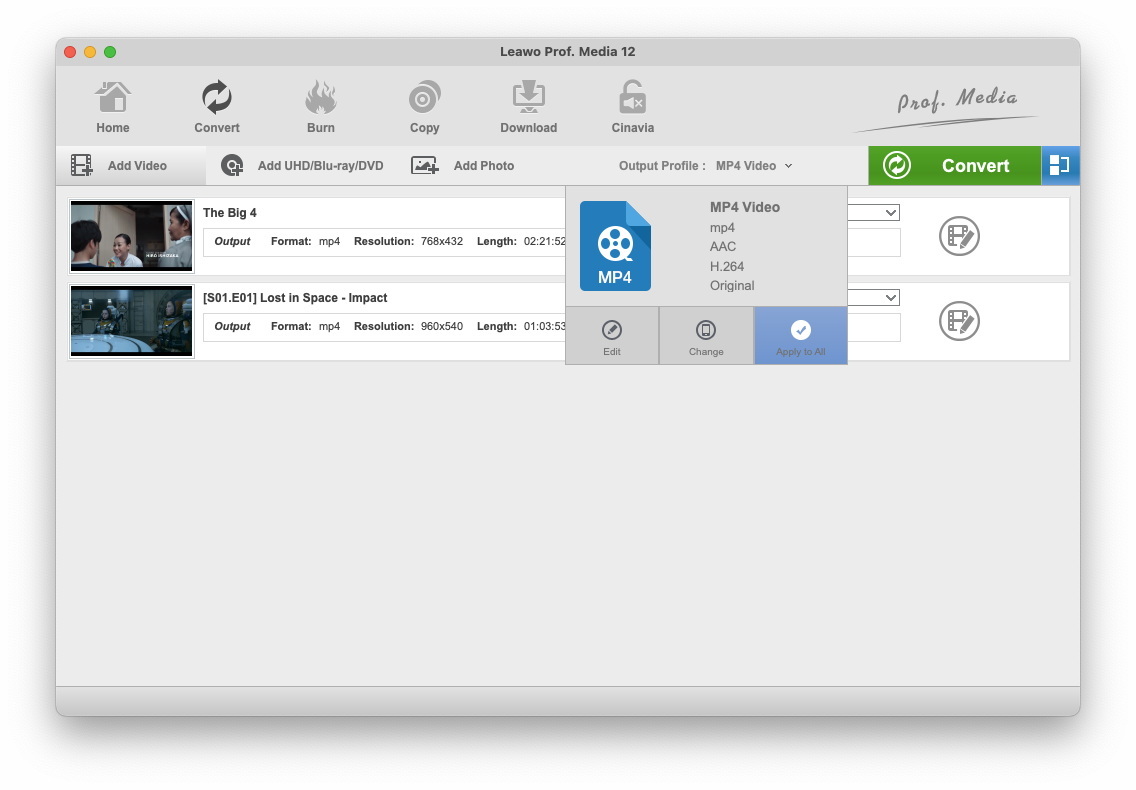Click title [S01.E01] Lost in Space - Impact
This screenshot has width=1136, height=790.
tap(295, 297)
